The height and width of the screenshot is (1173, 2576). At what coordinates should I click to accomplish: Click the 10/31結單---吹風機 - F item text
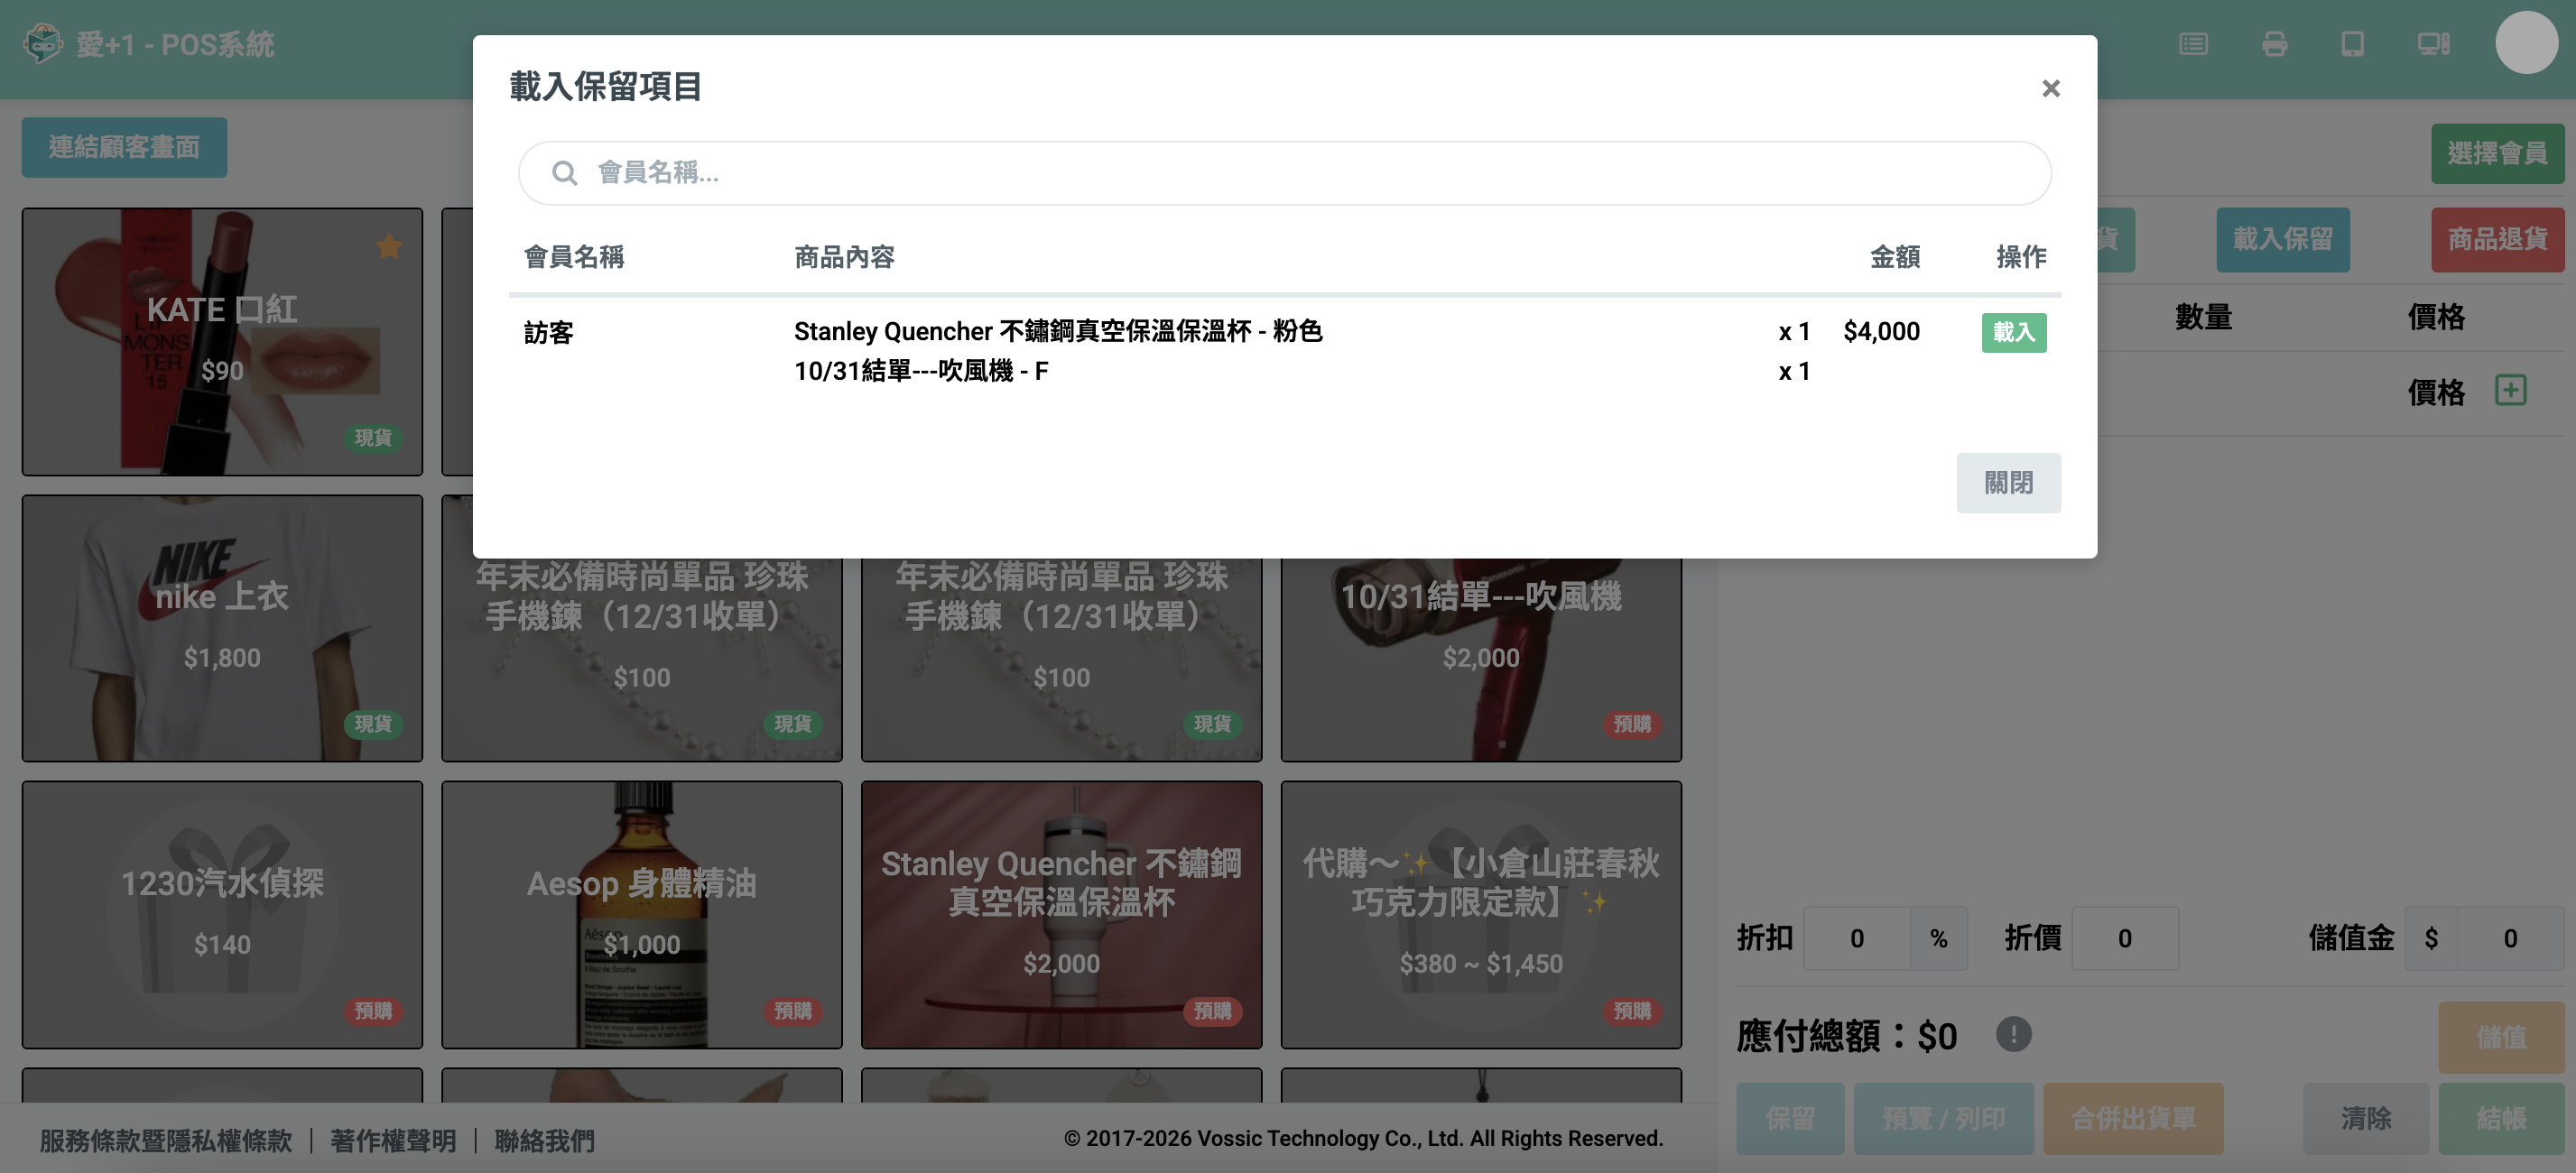(921, 371)
